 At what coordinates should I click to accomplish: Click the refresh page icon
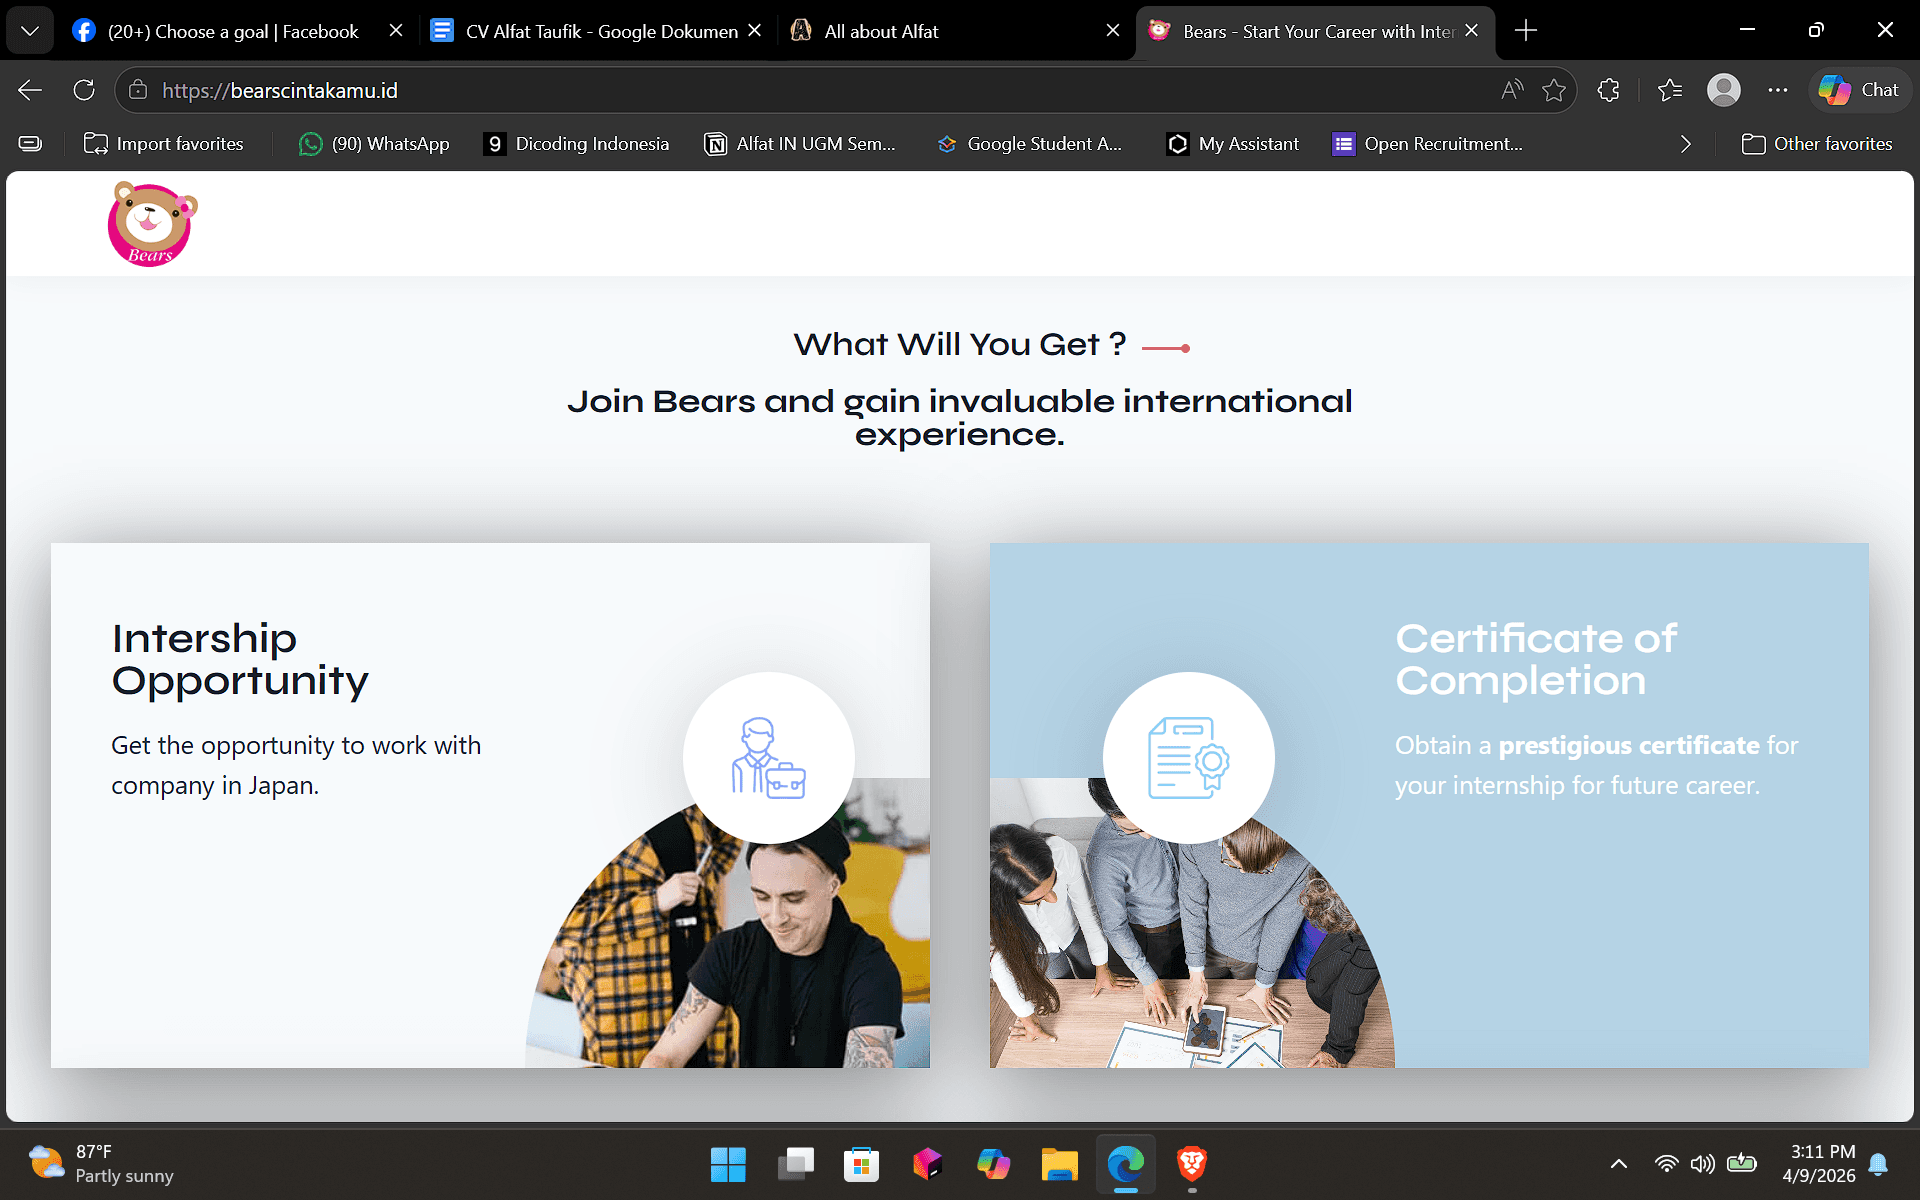click(x=84, y=90)
